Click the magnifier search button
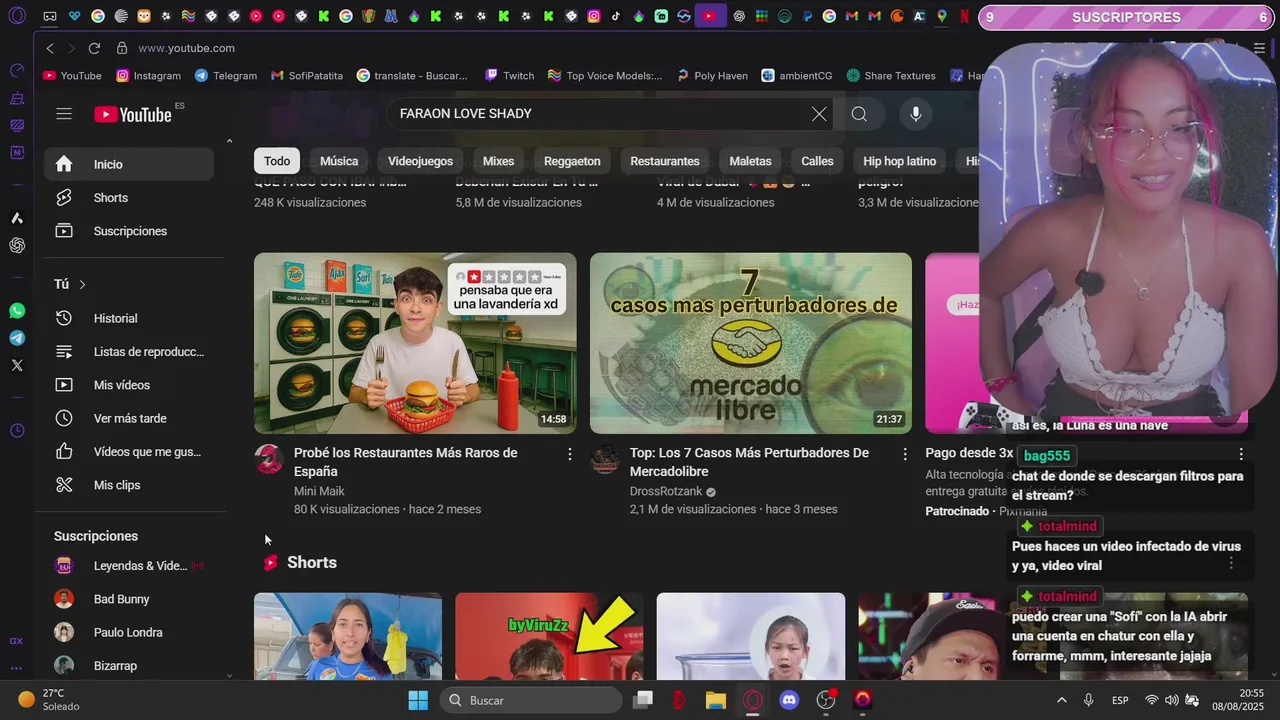Screen dimensions: 1280x720 pos(859,114)
